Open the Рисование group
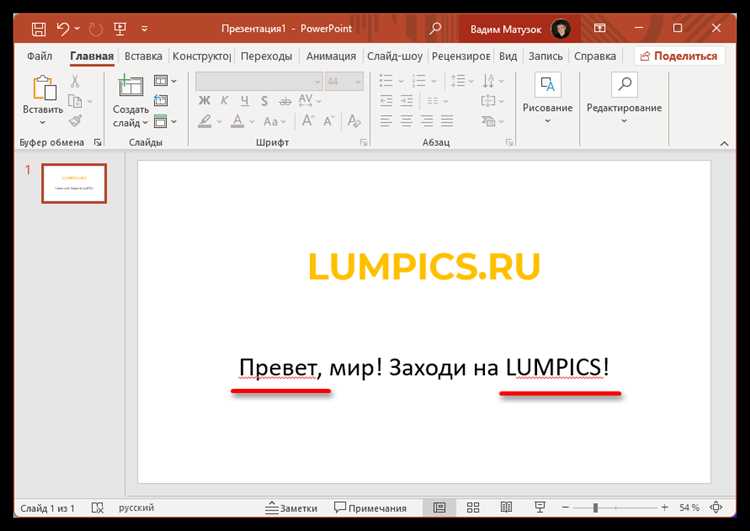This screenshot has height=531, width=750. 548,100
